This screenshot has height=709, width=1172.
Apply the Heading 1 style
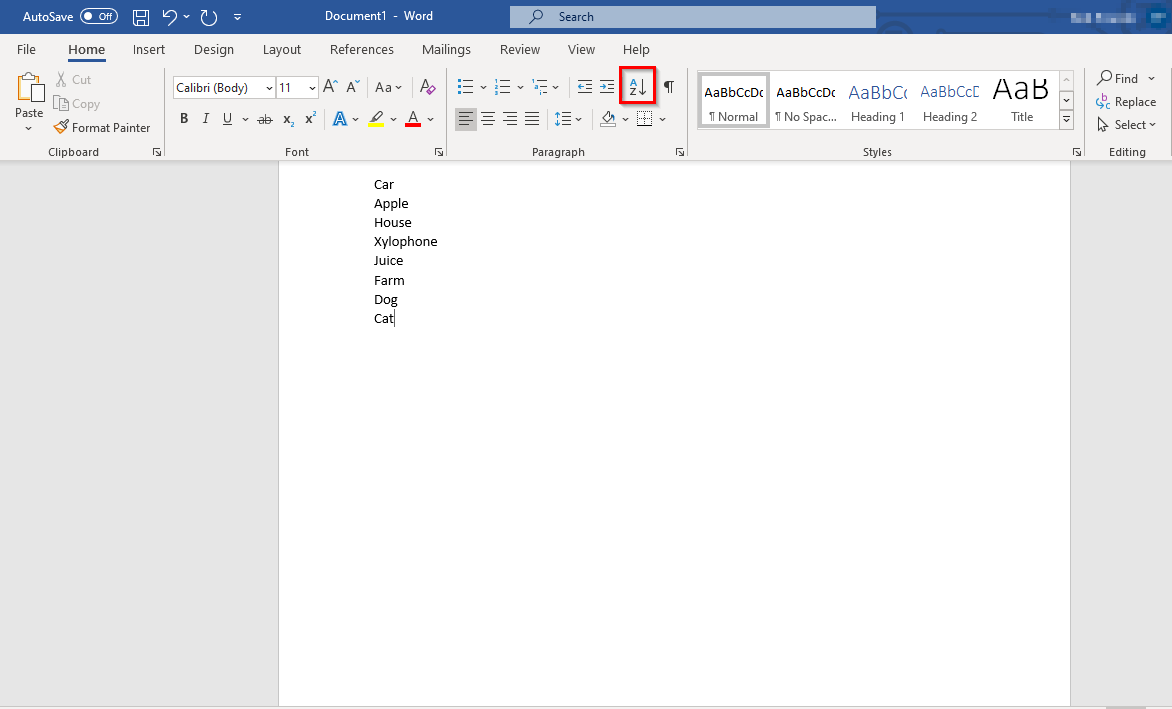pyautogui.click(x=878, y=101)
